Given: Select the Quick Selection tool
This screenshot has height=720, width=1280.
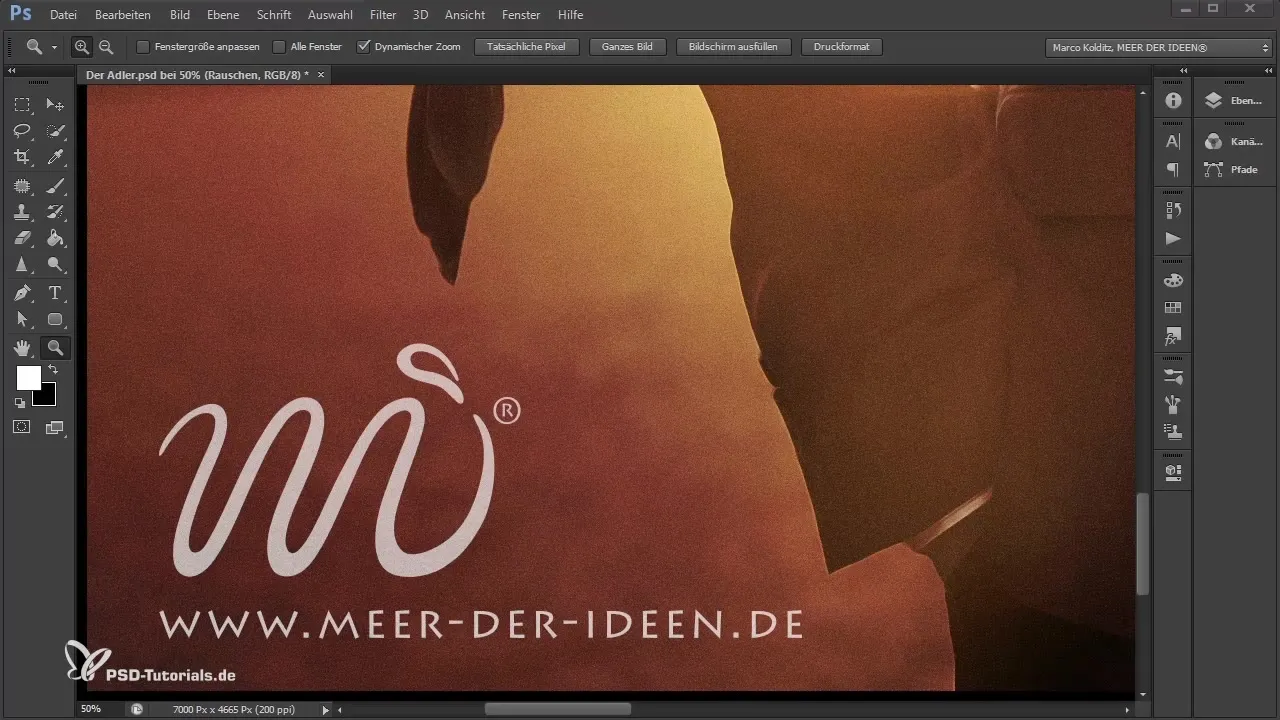Looking at the screenshot, I should 56,131.
